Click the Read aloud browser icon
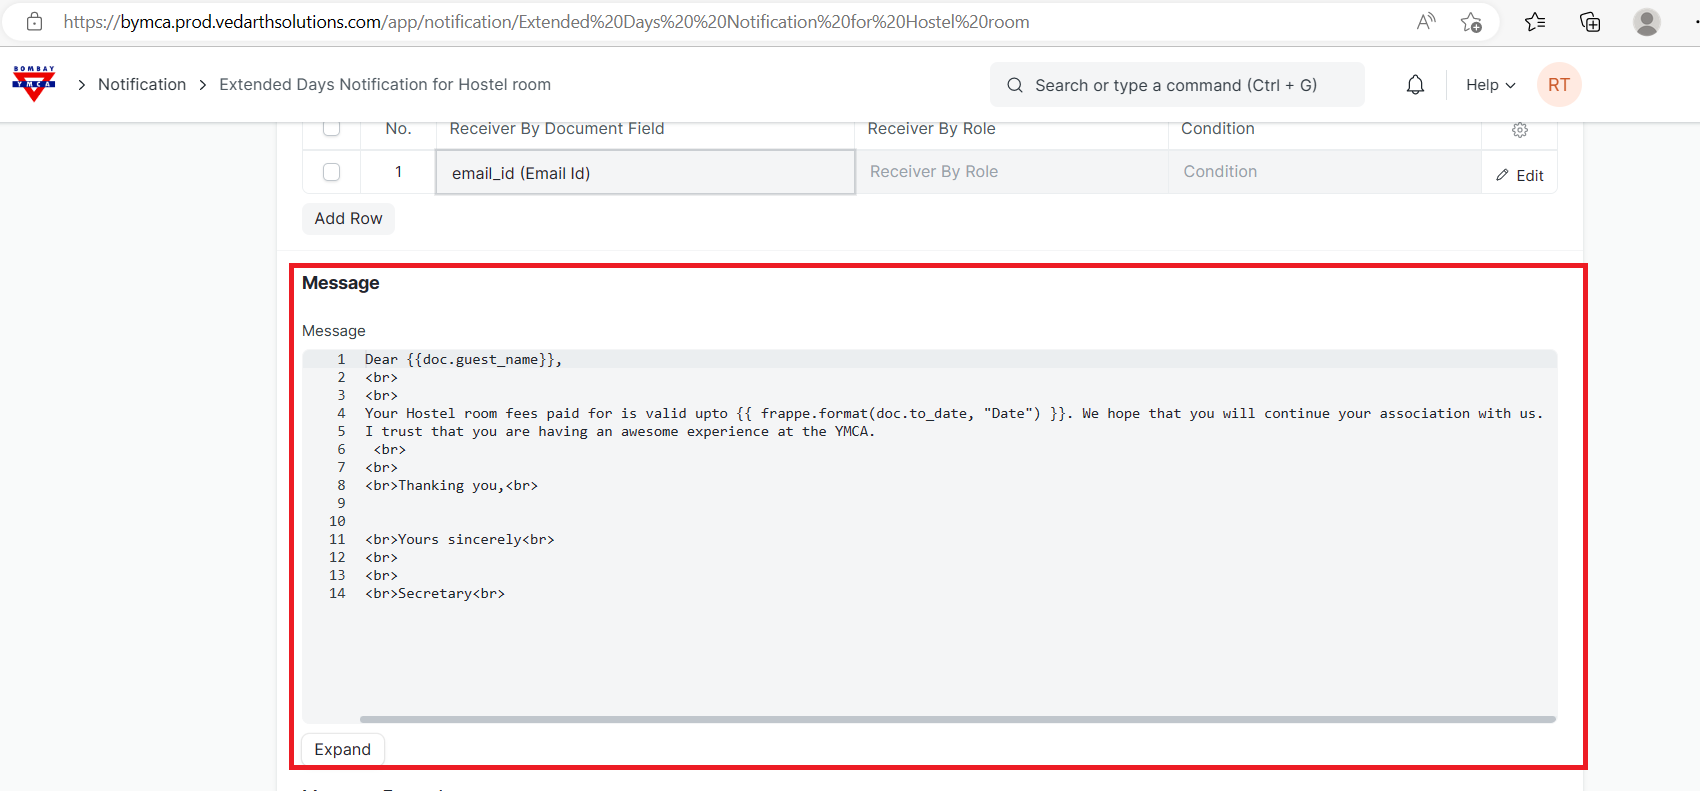This screenshot has height=791, width=1700. point(1426,22)
